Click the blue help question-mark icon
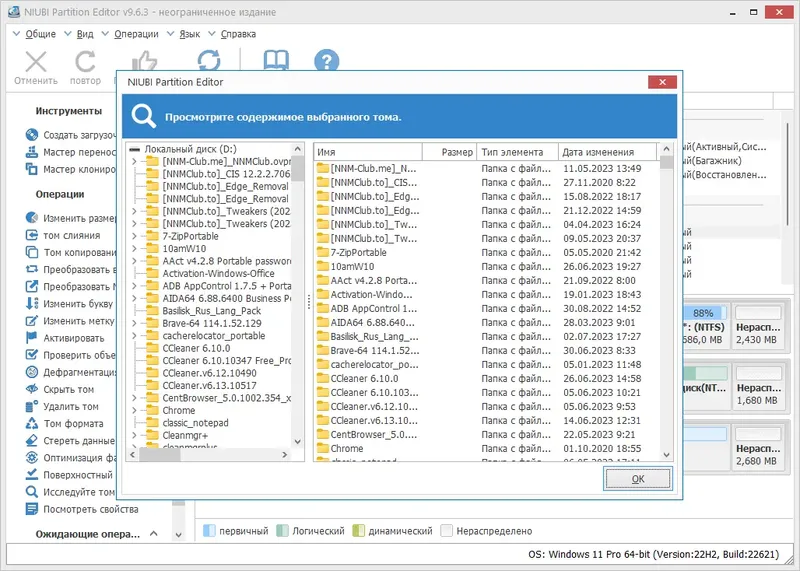 coord(327,60)
